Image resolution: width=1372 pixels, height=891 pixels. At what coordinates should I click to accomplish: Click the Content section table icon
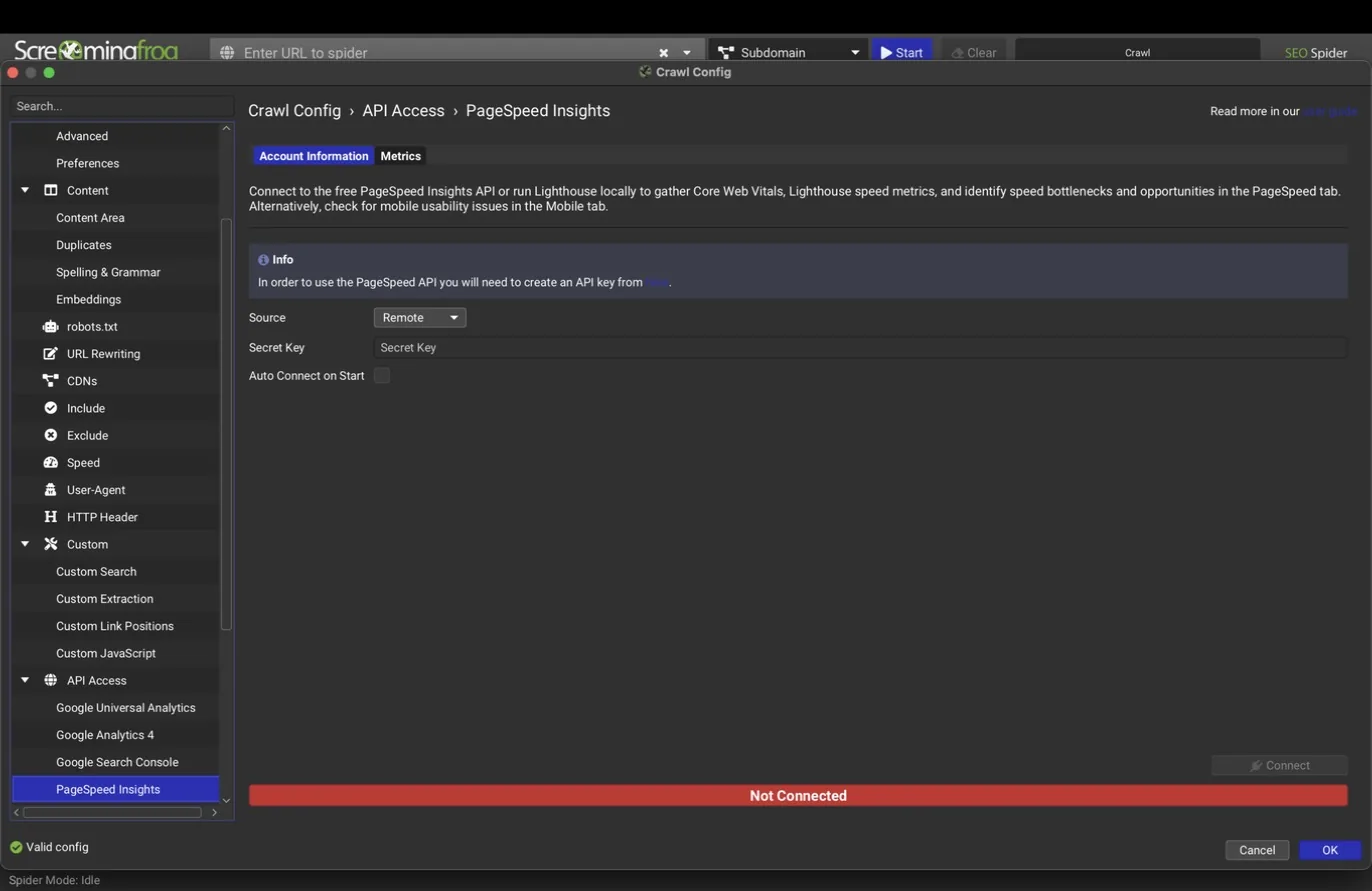[x=50, y=190]
